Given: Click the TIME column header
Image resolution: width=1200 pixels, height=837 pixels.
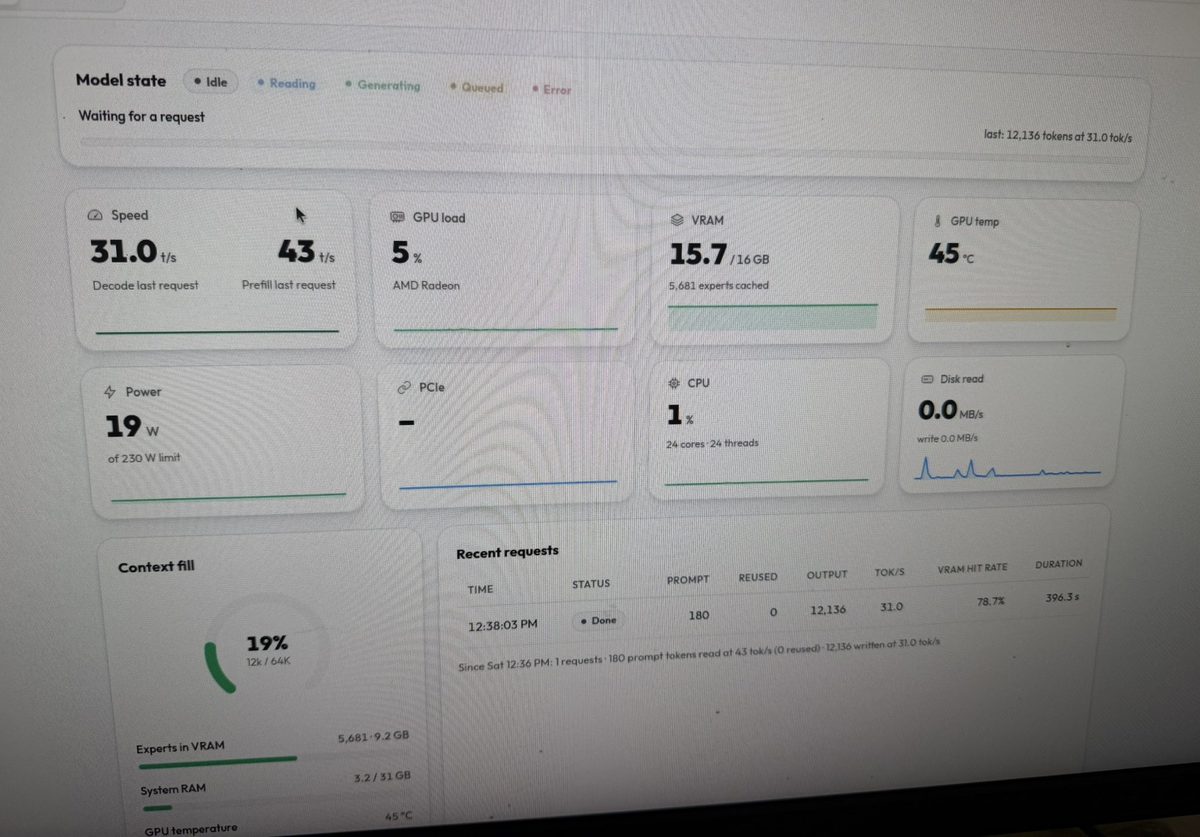Looking at the screenshot, I should click(x=480, y=590).
